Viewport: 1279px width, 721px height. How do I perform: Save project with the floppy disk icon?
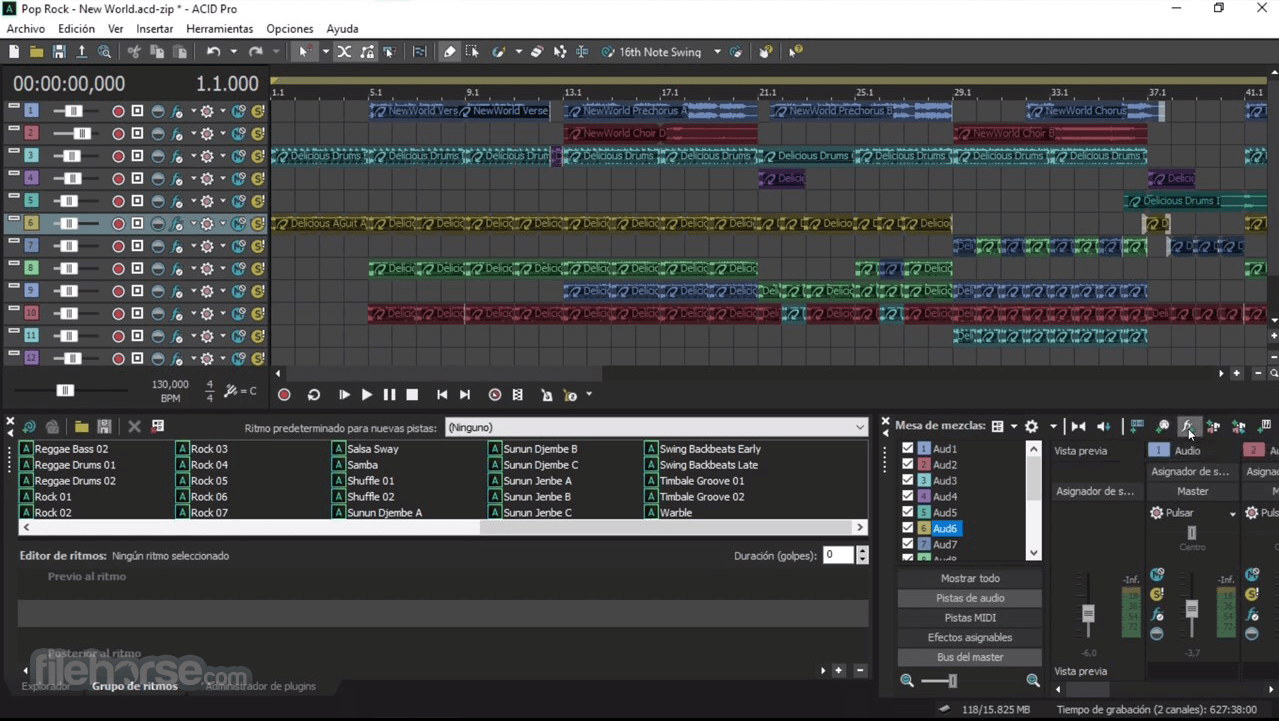59,52
